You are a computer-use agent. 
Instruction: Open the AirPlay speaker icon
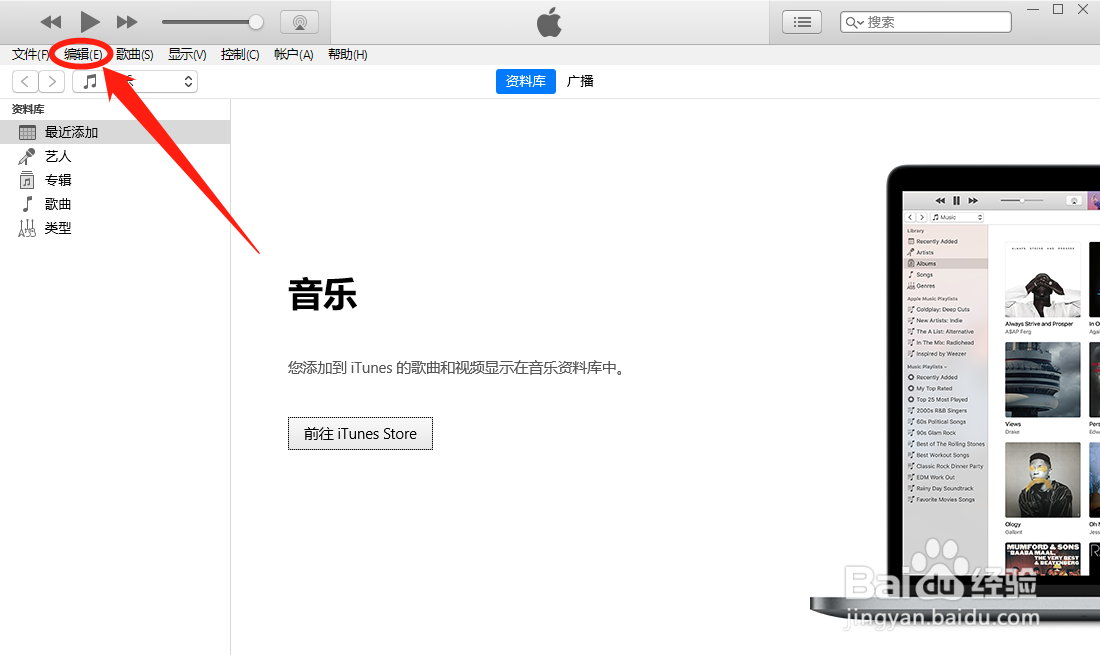pos(299,21)
